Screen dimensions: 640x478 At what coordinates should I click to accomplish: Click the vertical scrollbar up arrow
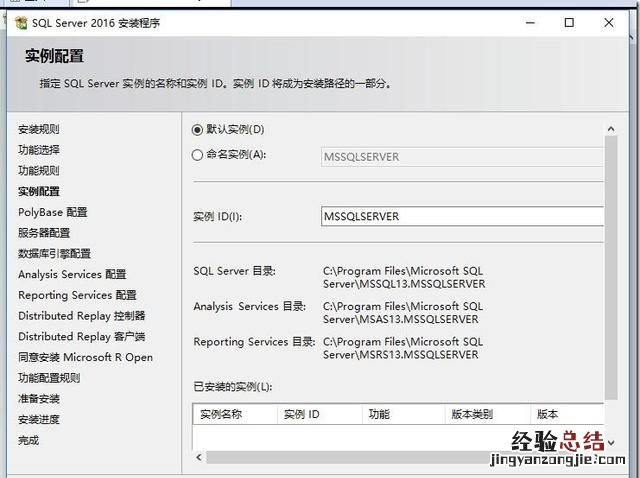pyautogui.click(x=611, y=130)
